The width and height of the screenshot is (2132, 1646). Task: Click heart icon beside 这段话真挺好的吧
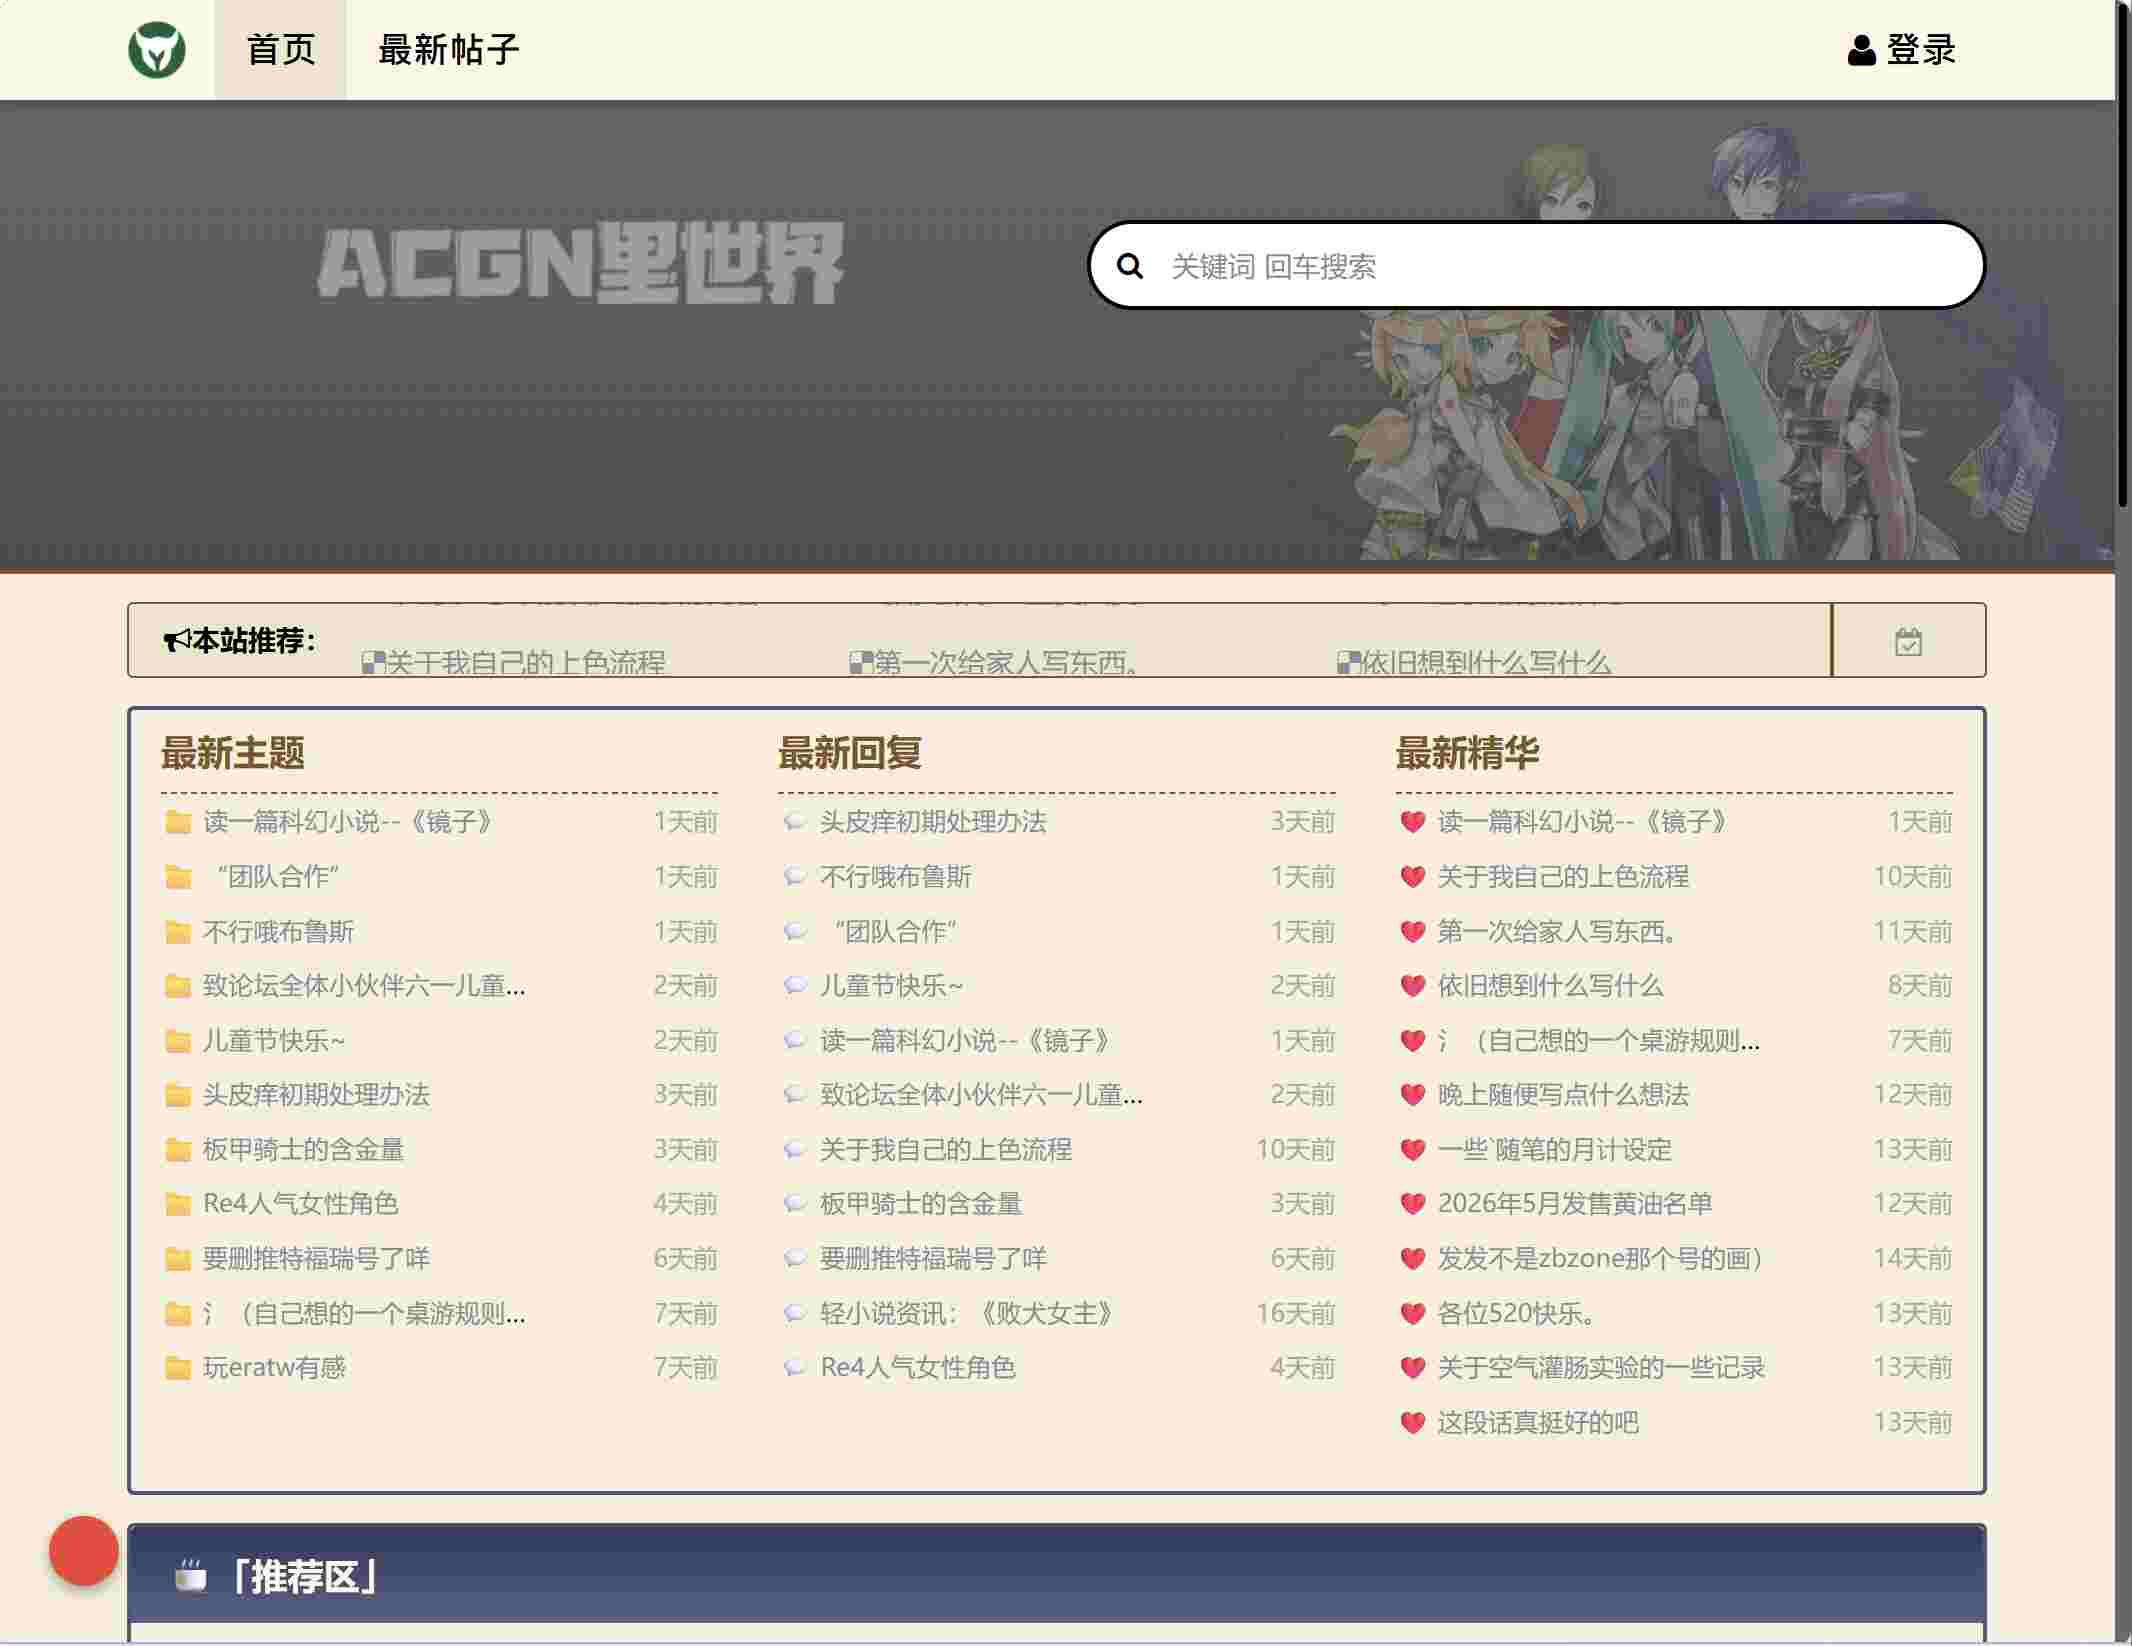tap(1412, 1423)
